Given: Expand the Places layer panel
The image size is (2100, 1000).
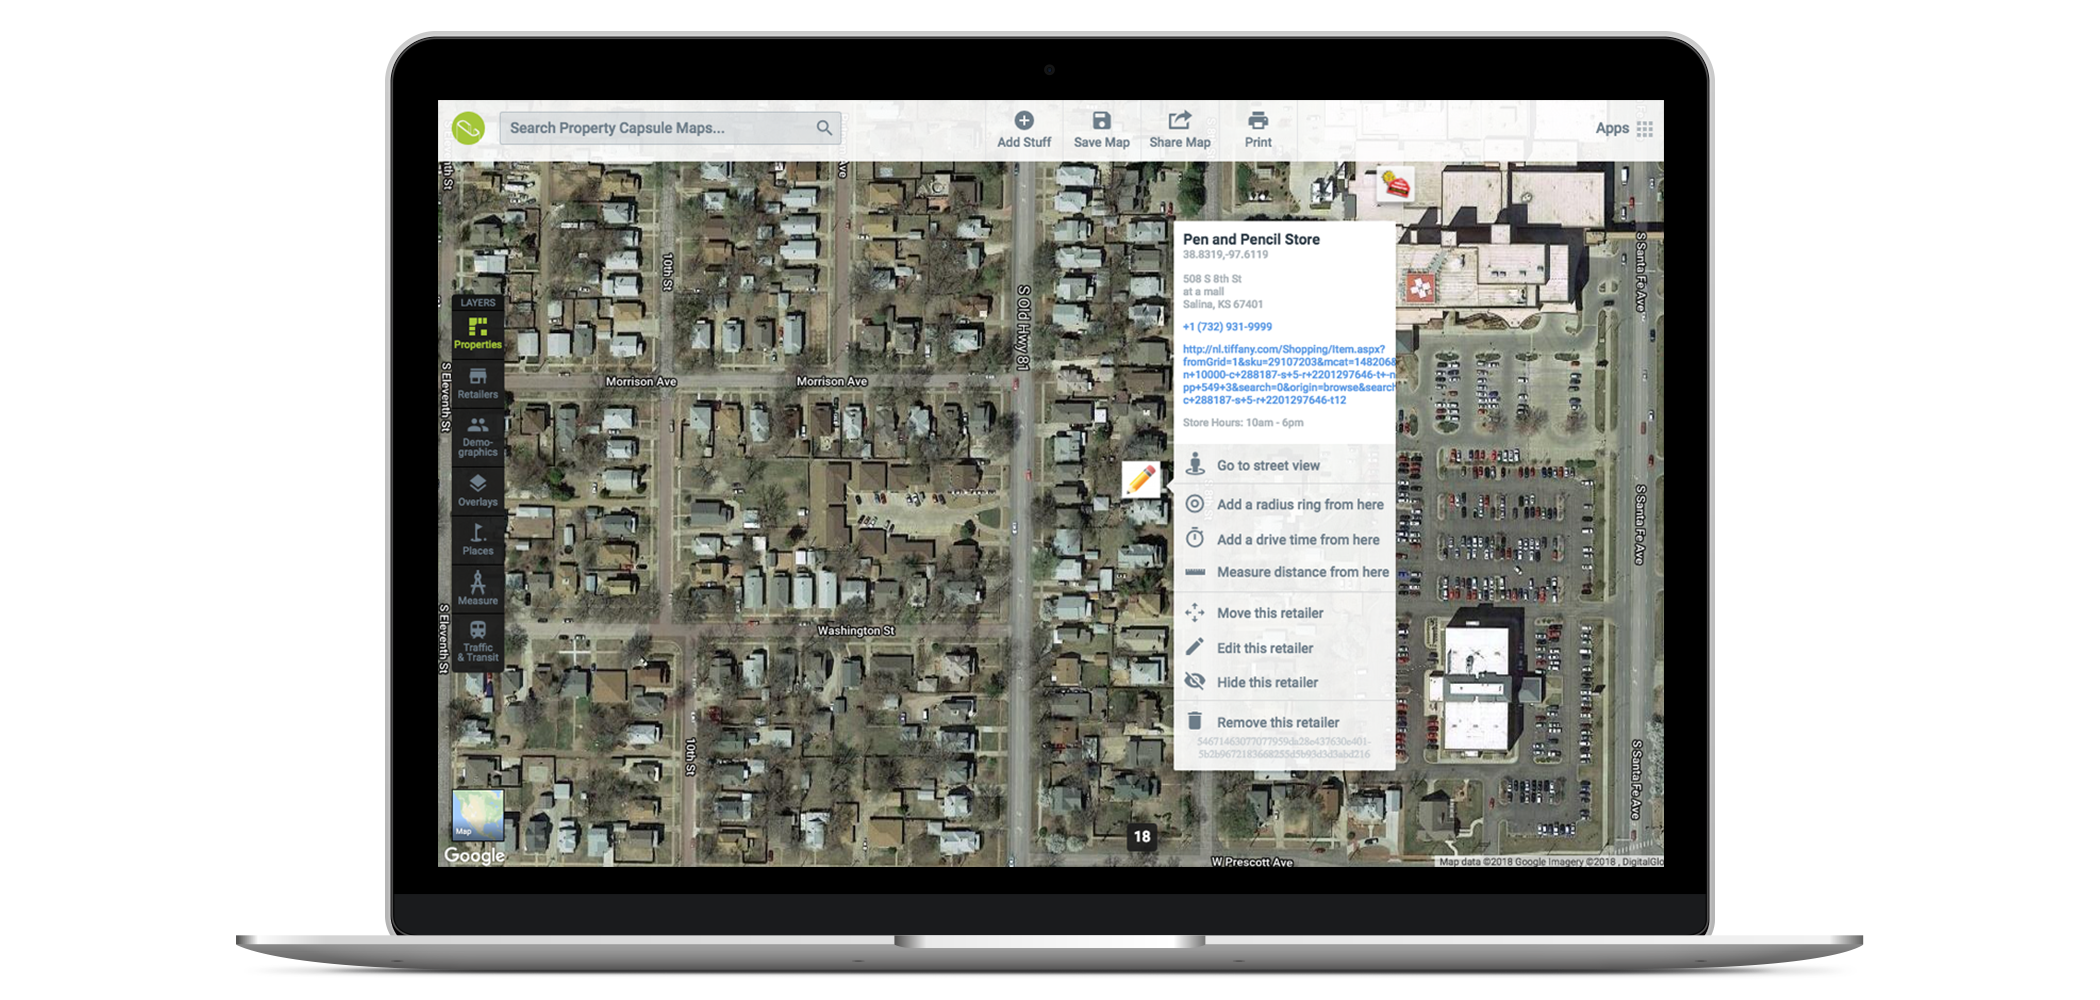Looking at the screenshot, I should tap(478, 540).
